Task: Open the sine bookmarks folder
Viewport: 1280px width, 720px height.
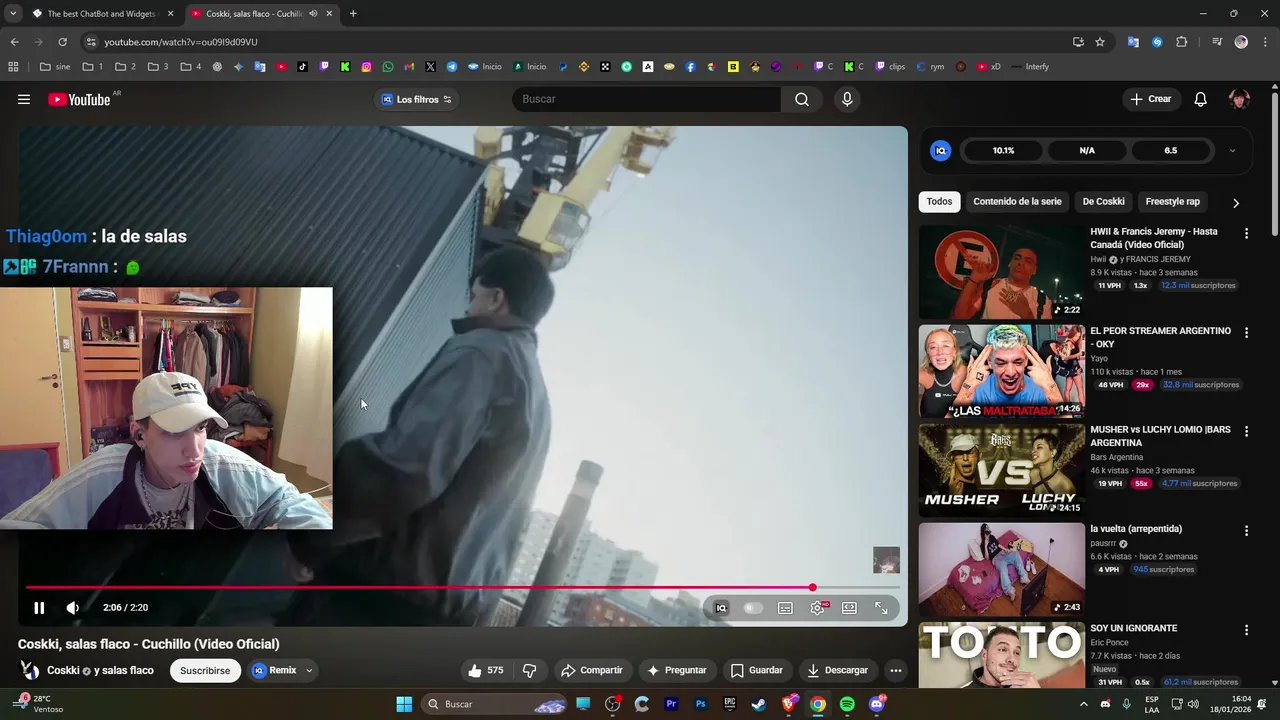Action: click(55, 67)
